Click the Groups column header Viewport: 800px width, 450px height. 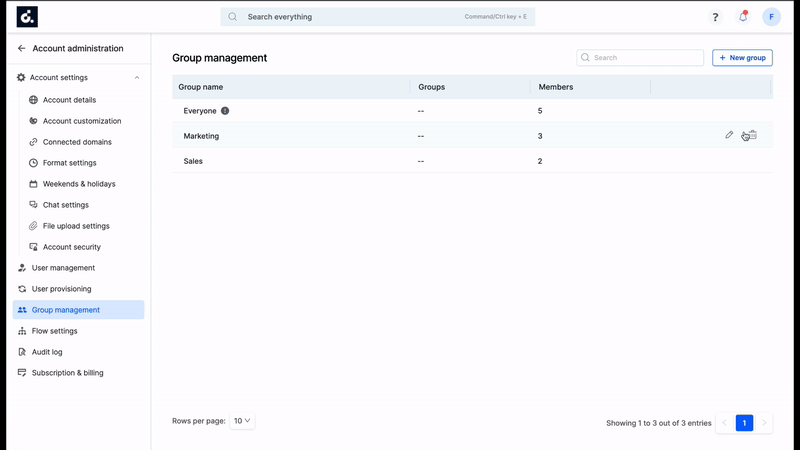[x=432, y=87]
